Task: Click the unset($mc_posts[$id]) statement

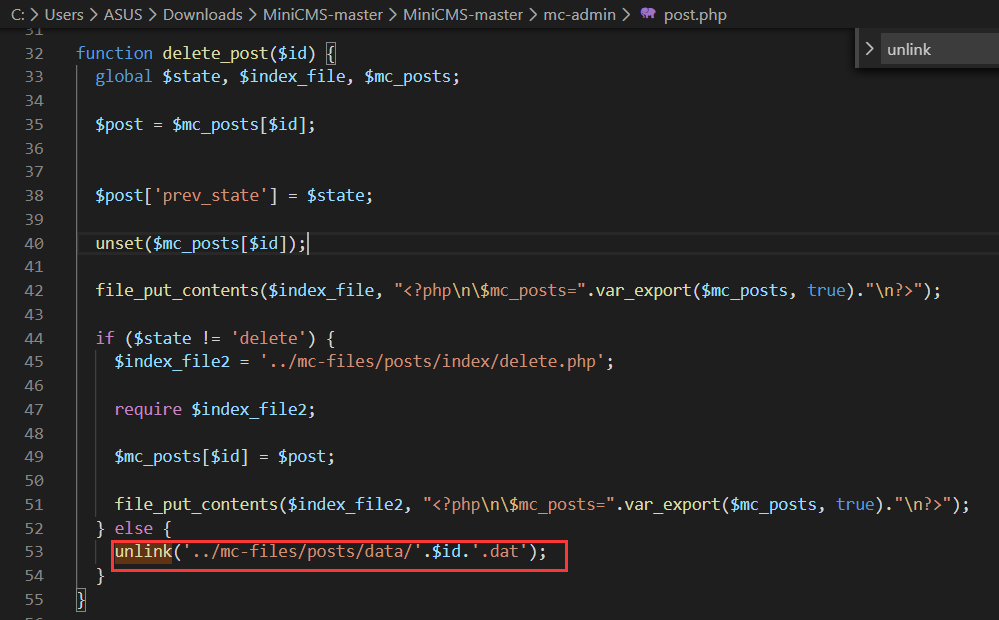Action: click(201, 243)
